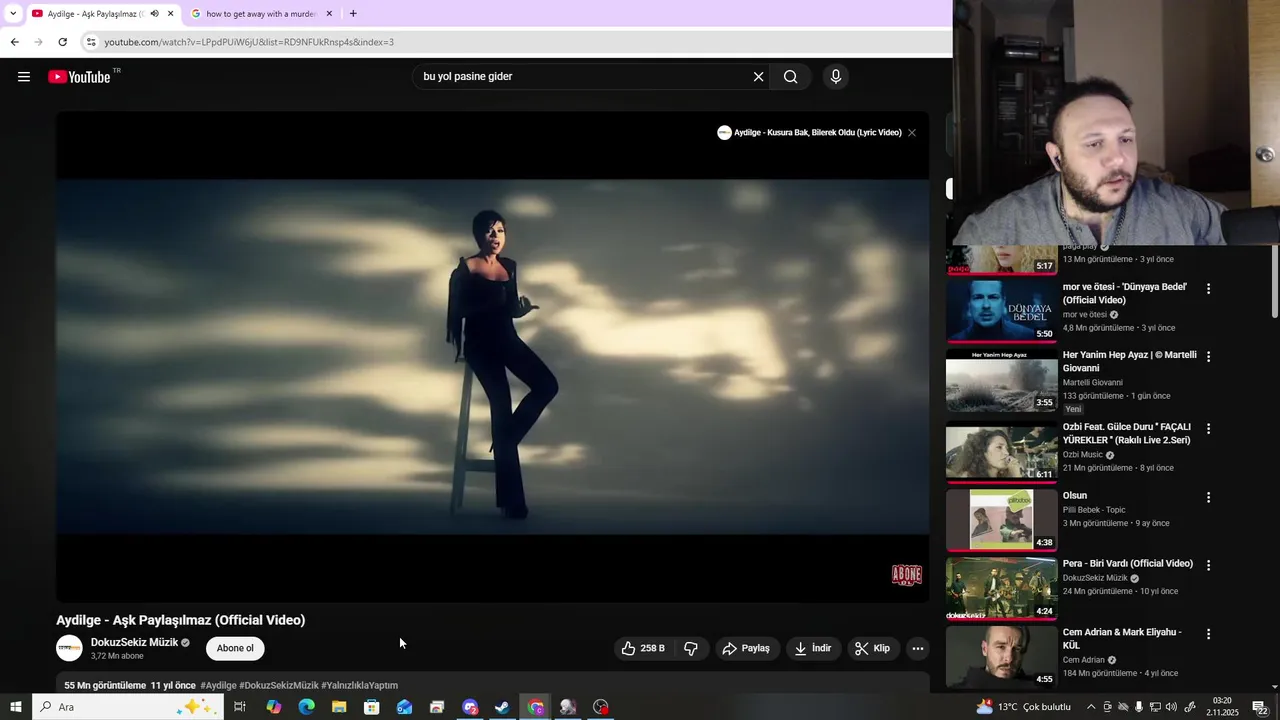This screenshot has height=720, width=1280.
Task: Open options for 'Her Yanim Hep Ayaz'
Action: [1208, 356]
